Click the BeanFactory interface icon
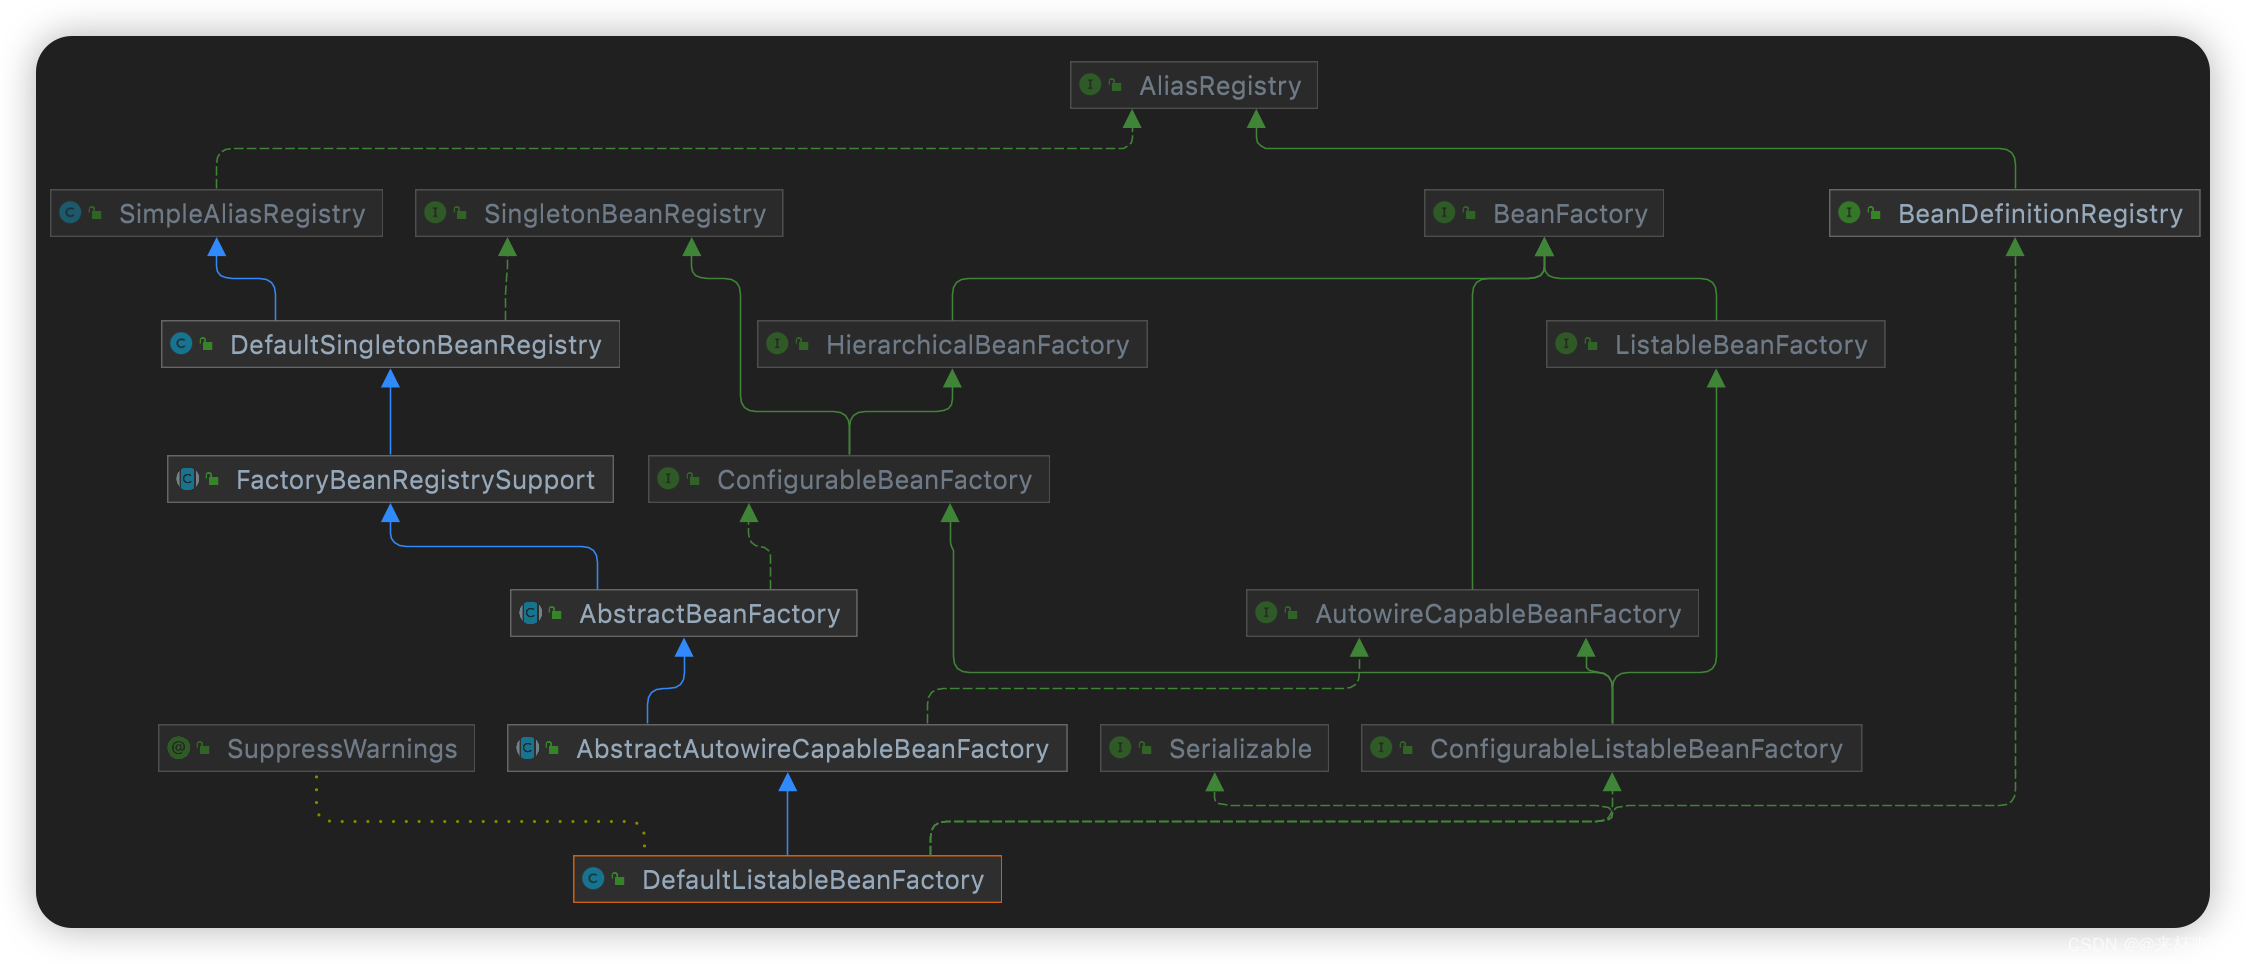 point(1444,213)
